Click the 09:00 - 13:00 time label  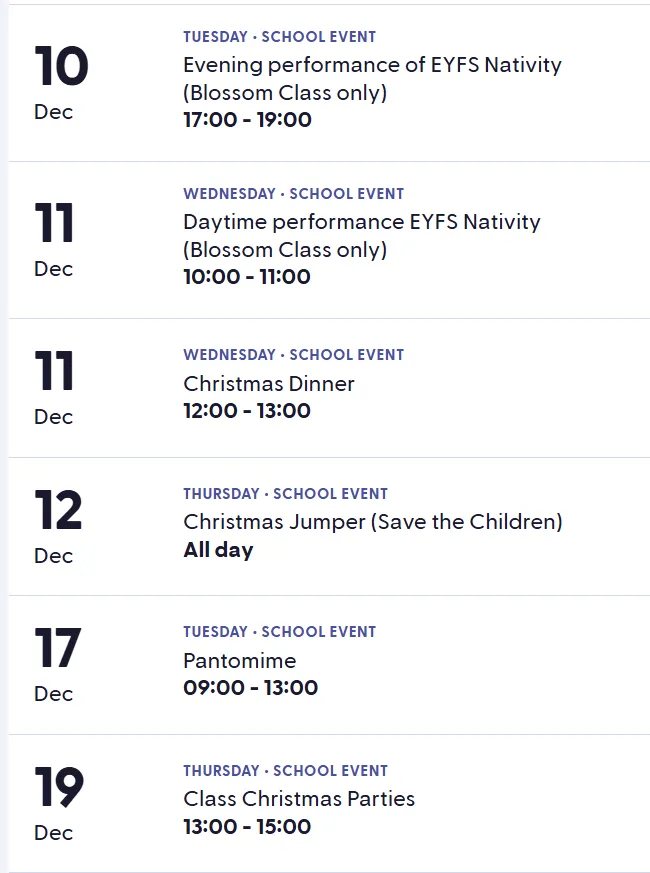(250, 688)
